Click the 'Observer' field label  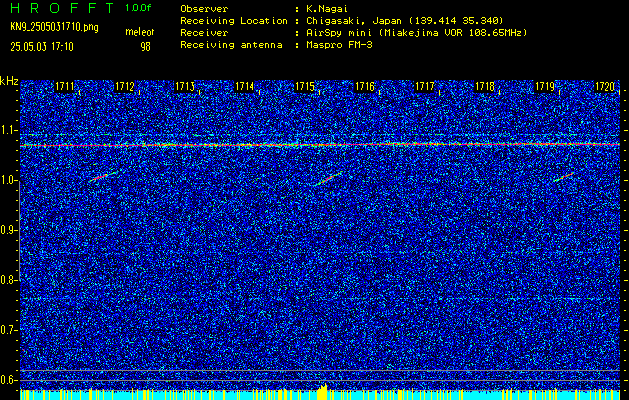tap(204, 8)
